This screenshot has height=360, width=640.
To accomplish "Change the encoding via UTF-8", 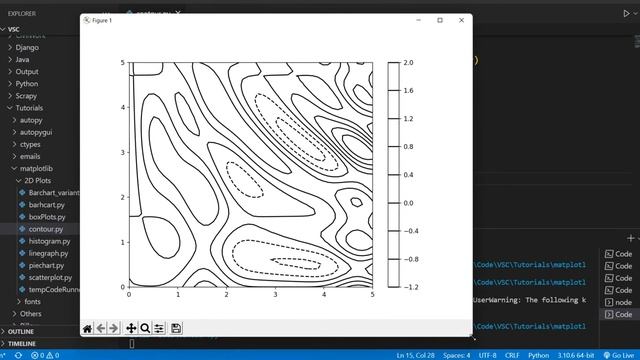I will [487, 355].
